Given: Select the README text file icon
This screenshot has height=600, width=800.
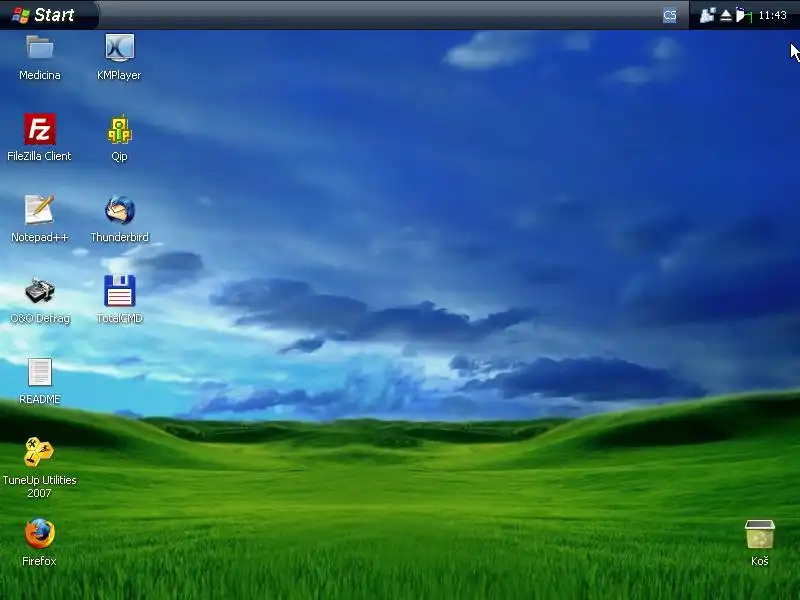Looking at the screenshot, I should (40, 372).
